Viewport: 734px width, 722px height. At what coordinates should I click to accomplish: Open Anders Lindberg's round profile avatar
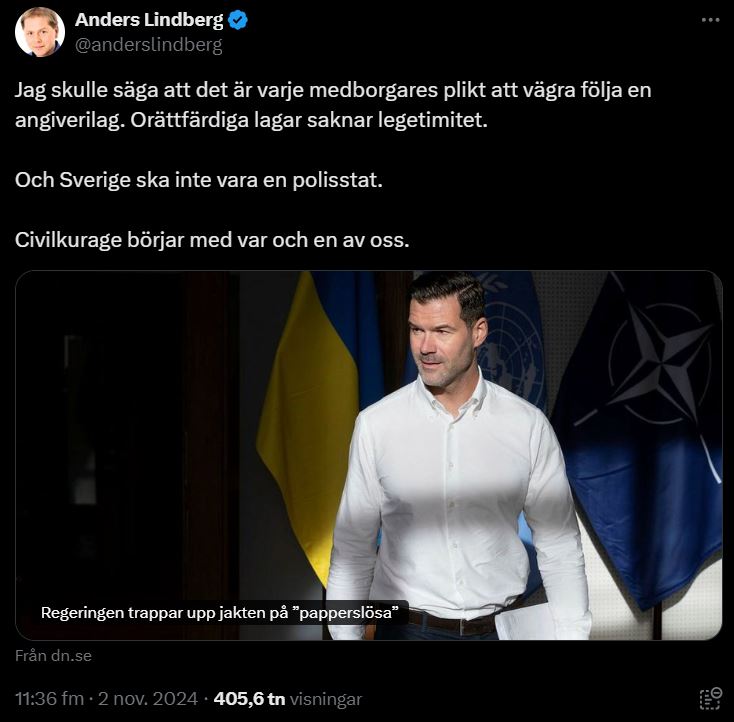(x=40, y=32)
